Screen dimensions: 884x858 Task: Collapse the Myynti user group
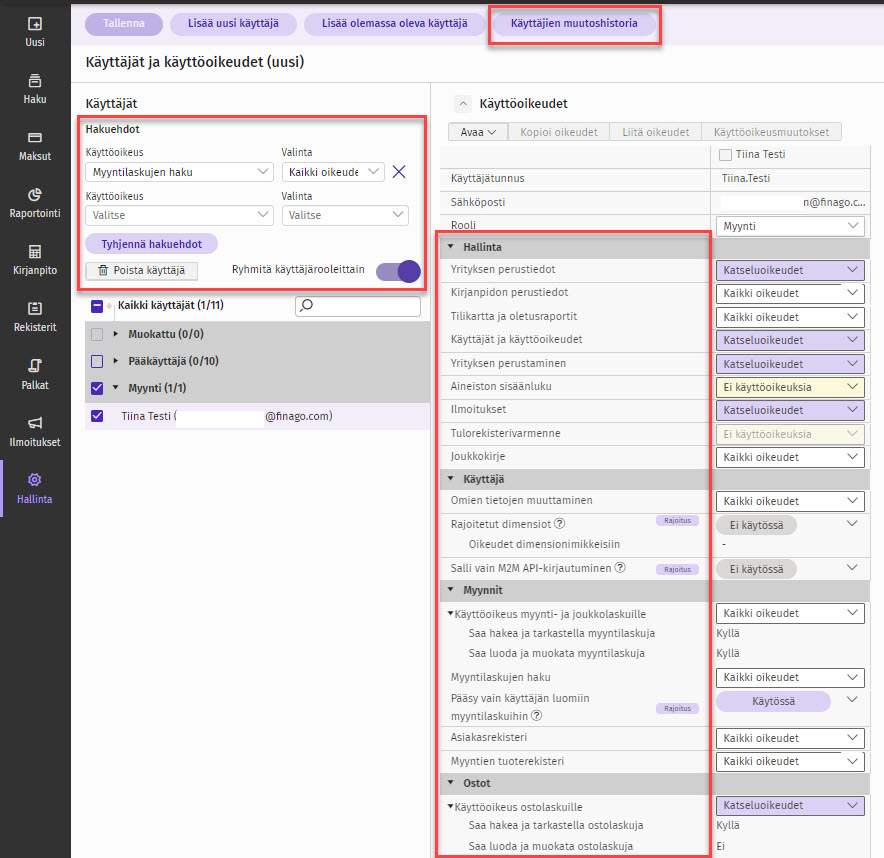click(116, 388)
